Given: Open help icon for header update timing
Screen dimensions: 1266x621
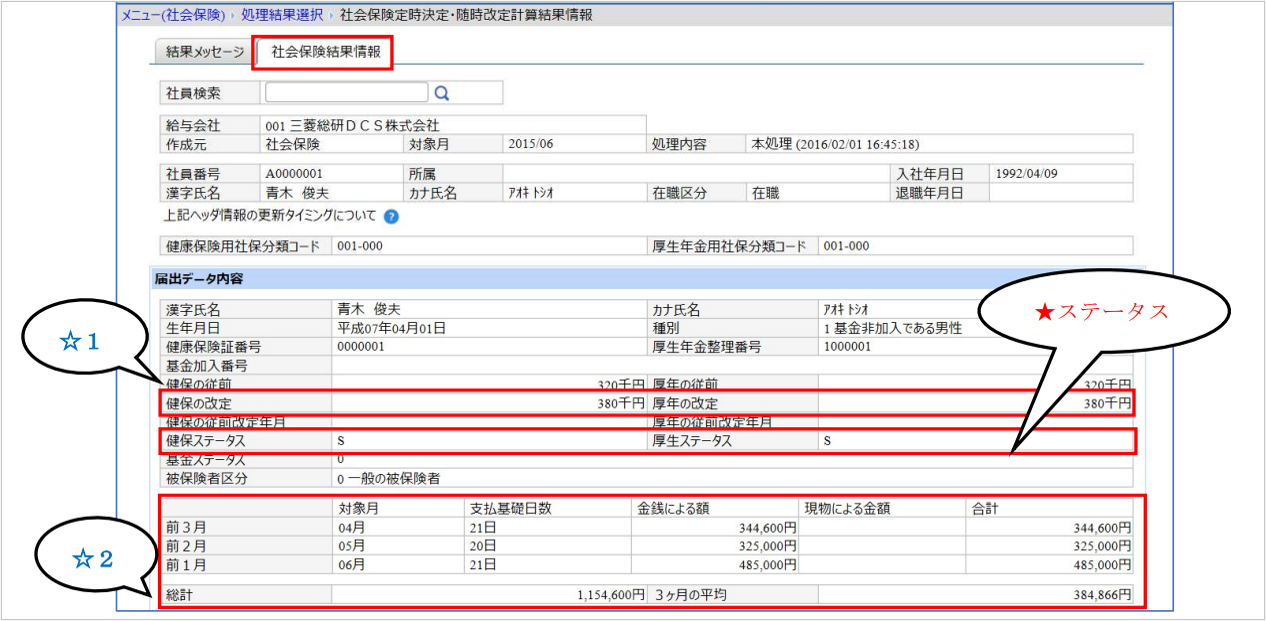Looking at the screenshot, I should (x=391, y=216).
